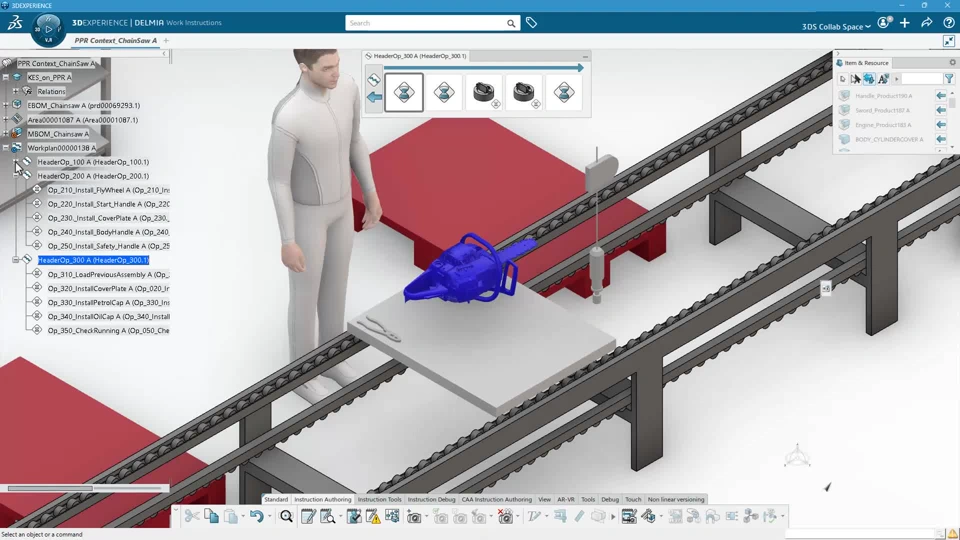Click the magnifier zoom icon in toolbar
This screenshot has height=540, width=960.
[x=286, y=516]
